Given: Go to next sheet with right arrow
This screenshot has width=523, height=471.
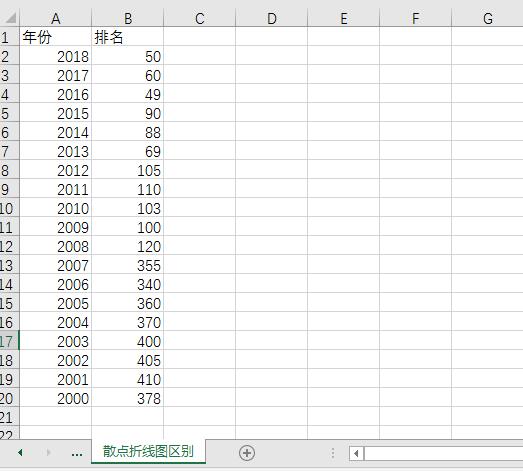Looking at the screenshot, I should [49, 452].
